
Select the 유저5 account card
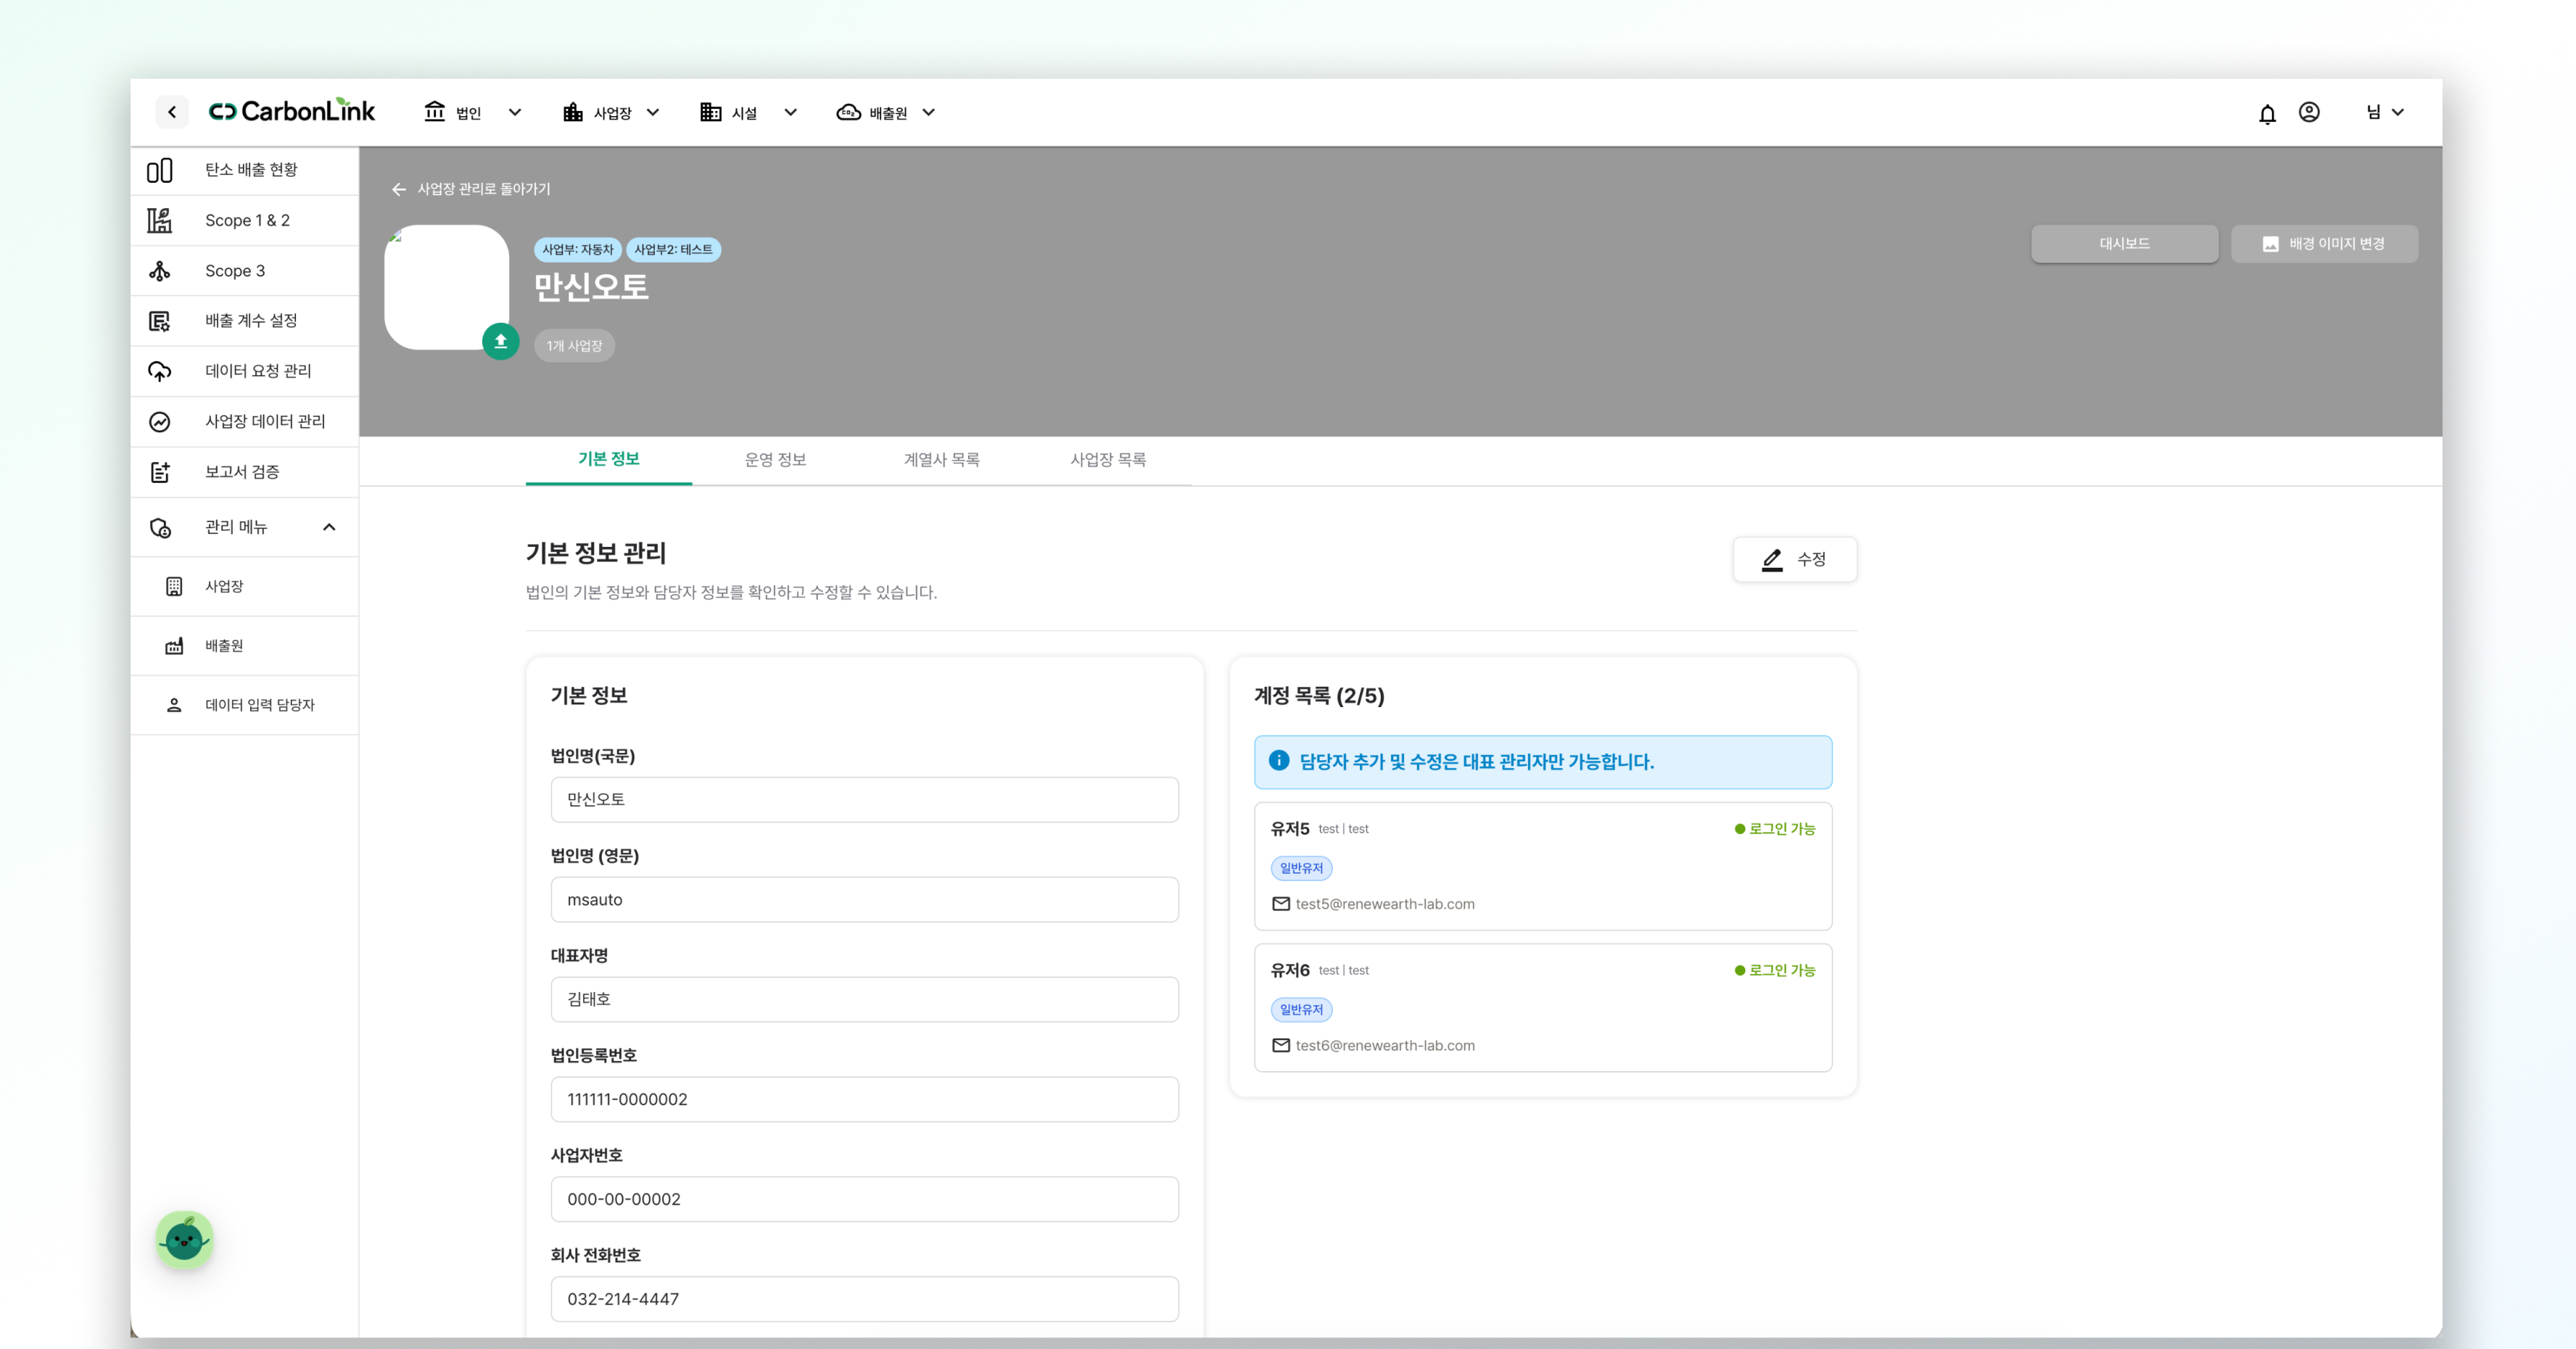(1543, 866)
